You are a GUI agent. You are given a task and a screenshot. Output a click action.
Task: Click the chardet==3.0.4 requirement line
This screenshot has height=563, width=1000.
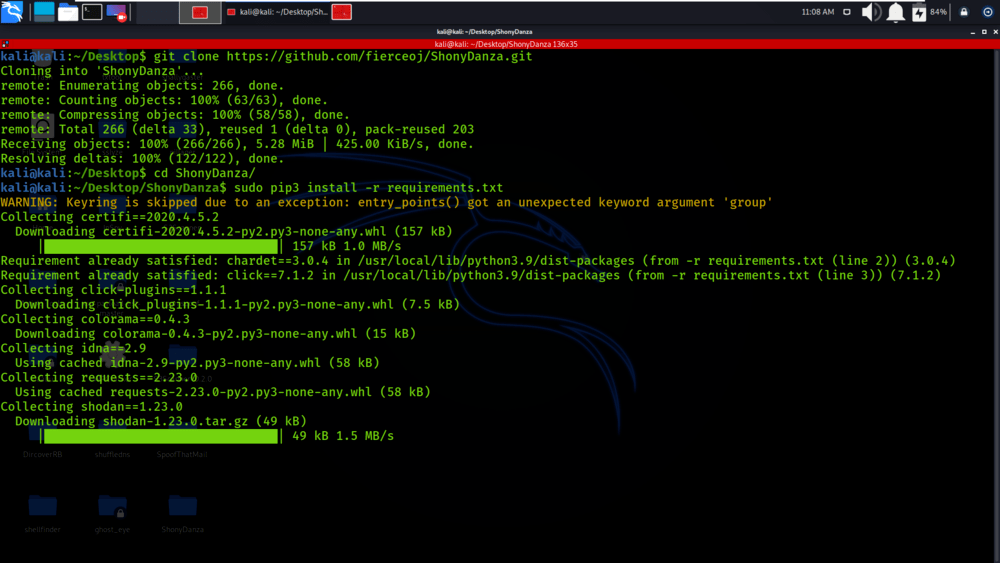(x=478, y=261)
